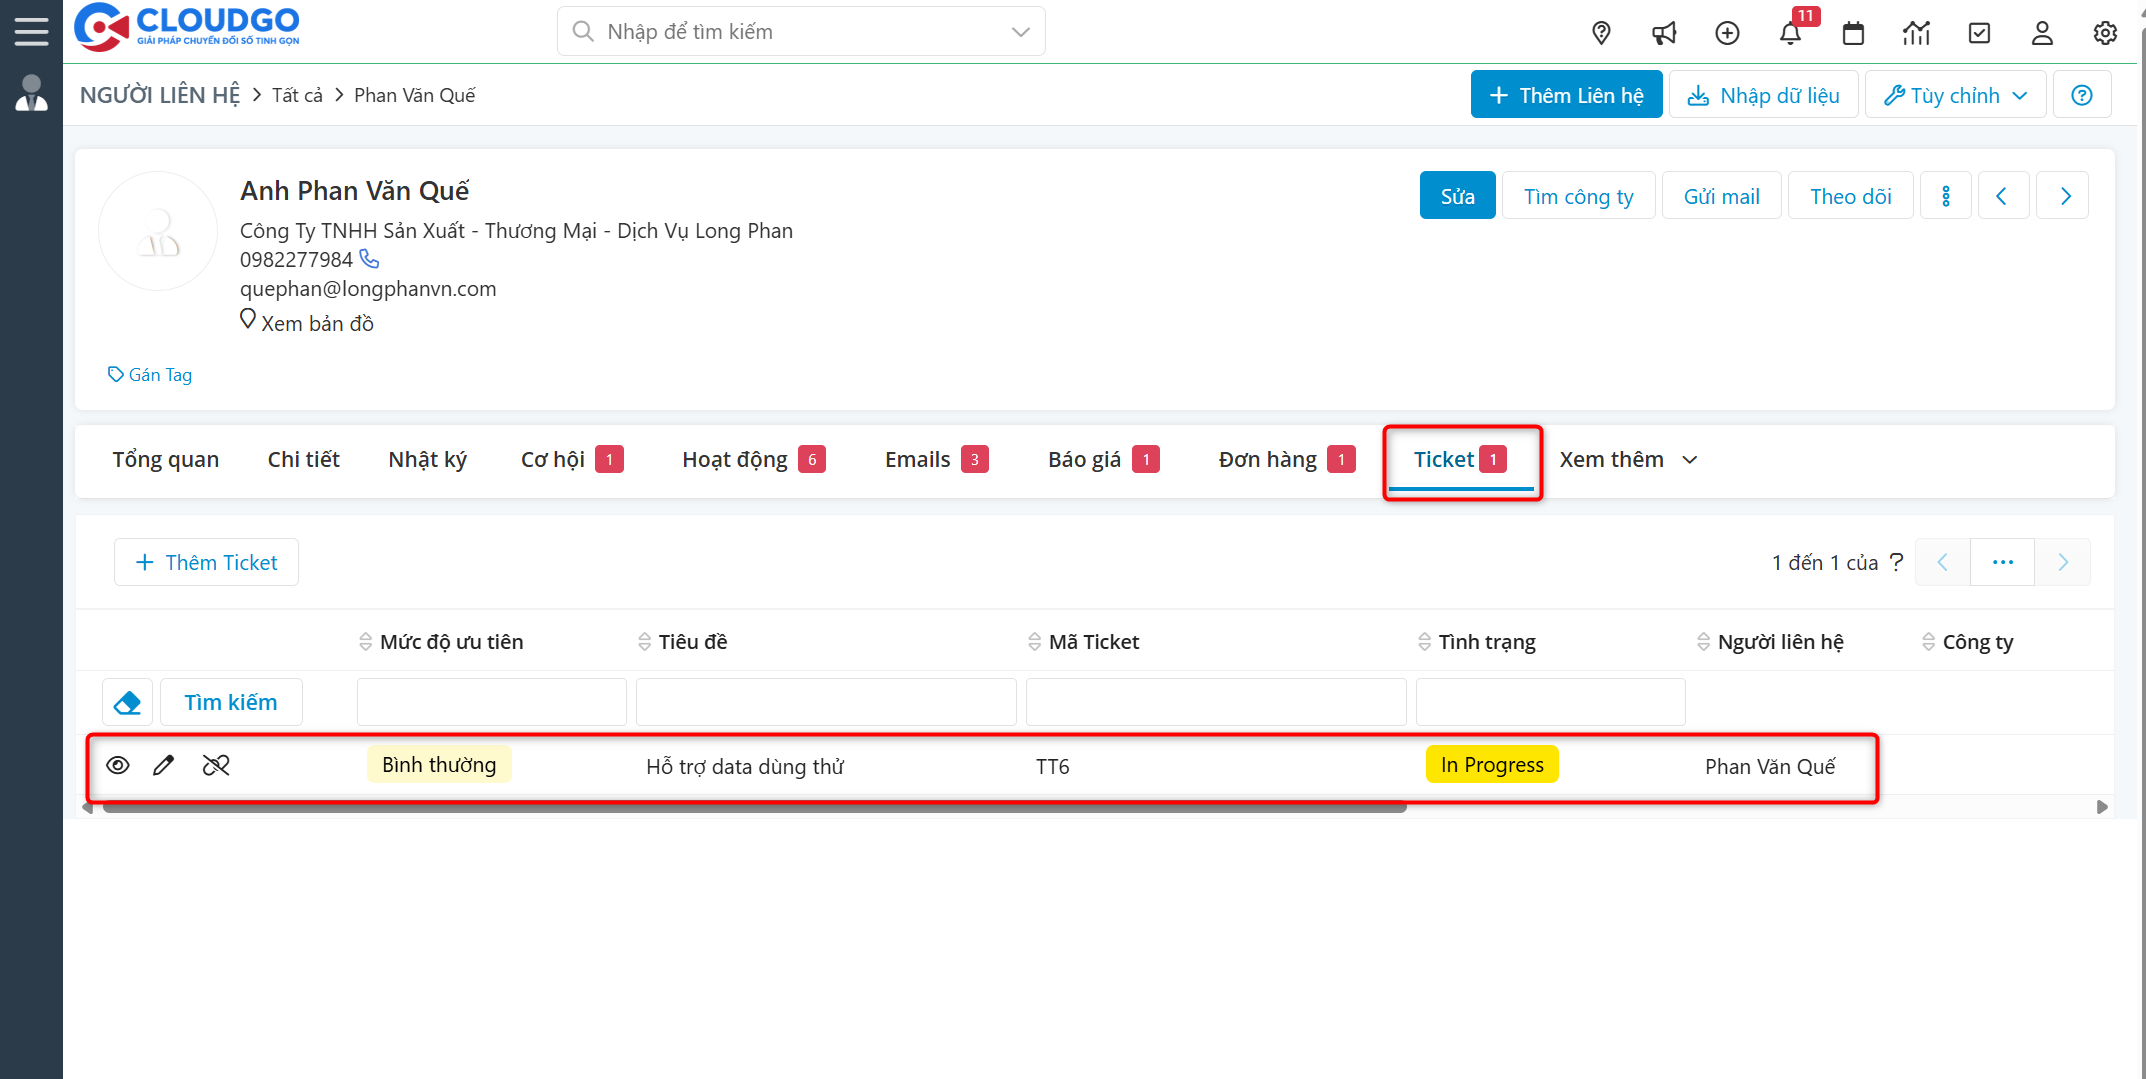Unlink ticket TT6 using broken chain icon
This screenshot has width=2146, height=1079.
[216, 766]
